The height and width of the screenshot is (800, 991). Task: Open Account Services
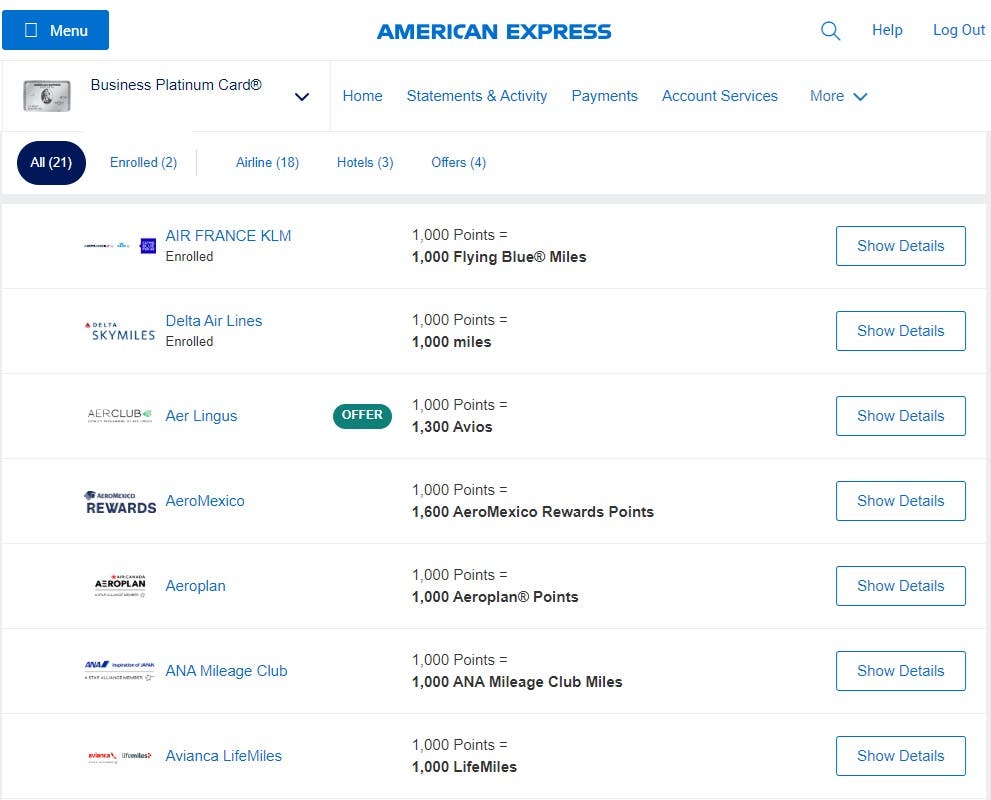719,96
